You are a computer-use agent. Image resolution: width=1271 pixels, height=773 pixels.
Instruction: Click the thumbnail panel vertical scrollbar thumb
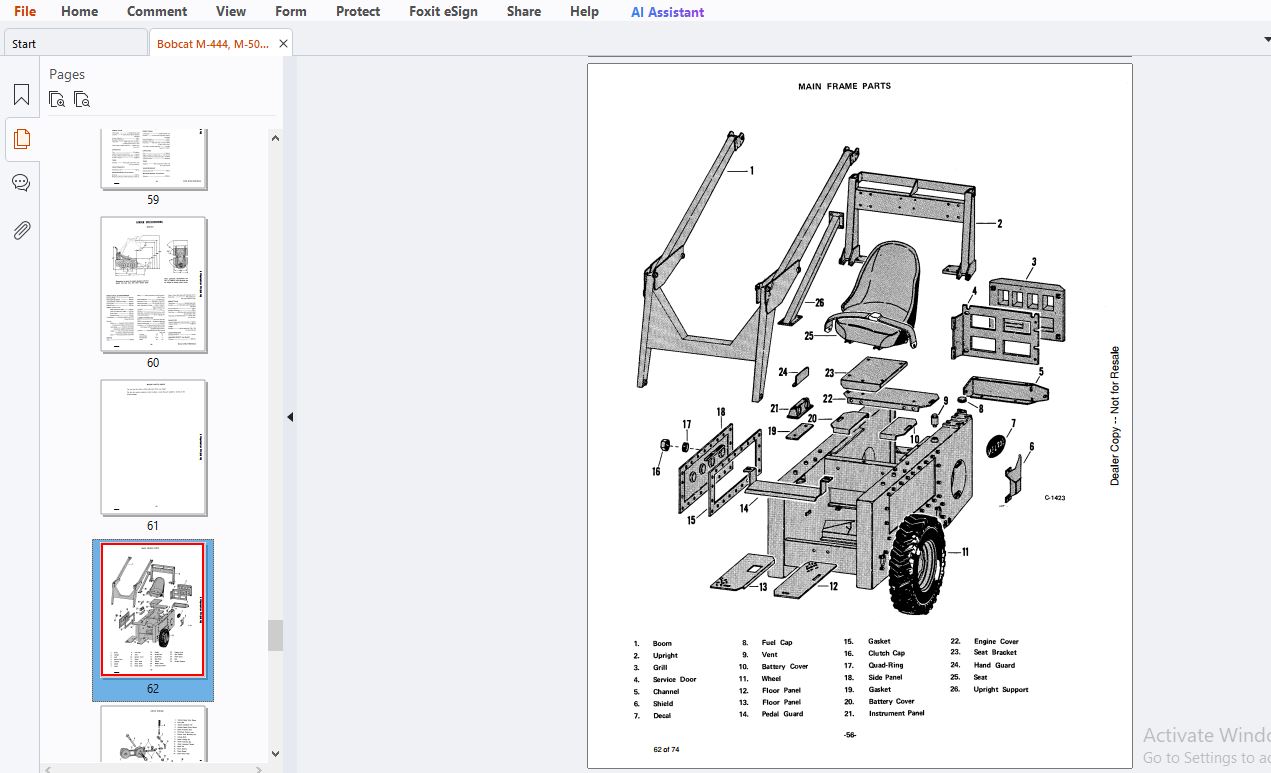click(x=275, y=635)
